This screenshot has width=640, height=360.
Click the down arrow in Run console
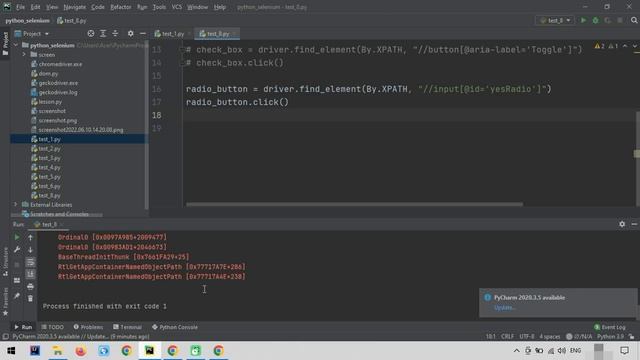(30, 249)
